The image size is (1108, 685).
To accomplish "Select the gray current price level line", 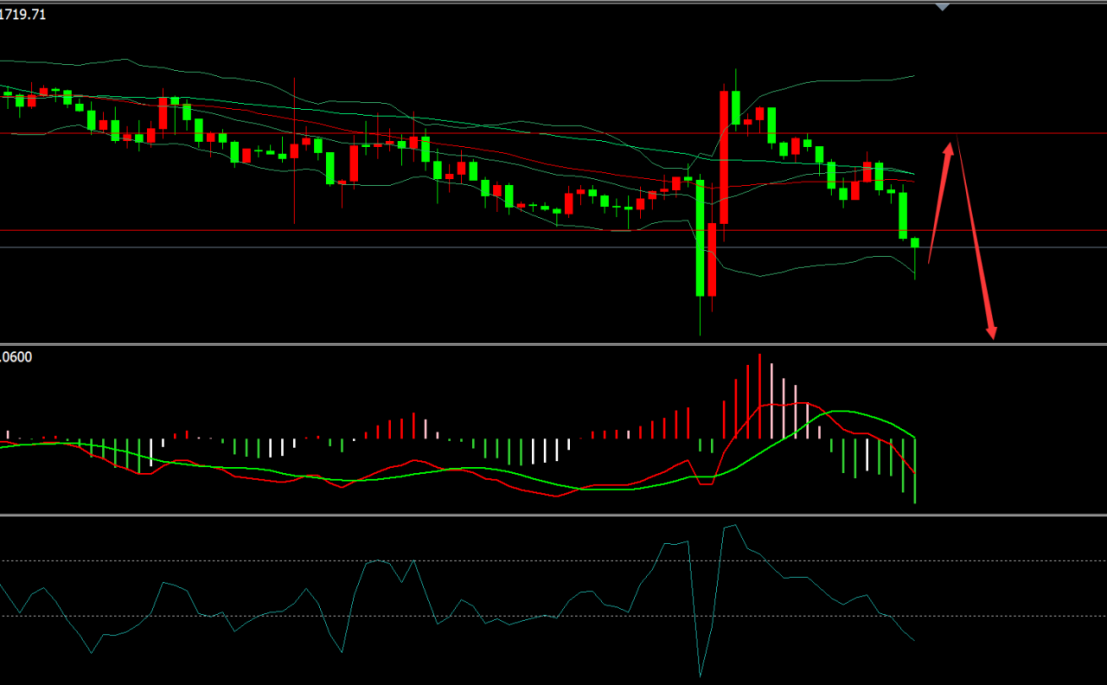I will (x=553, y=247).
